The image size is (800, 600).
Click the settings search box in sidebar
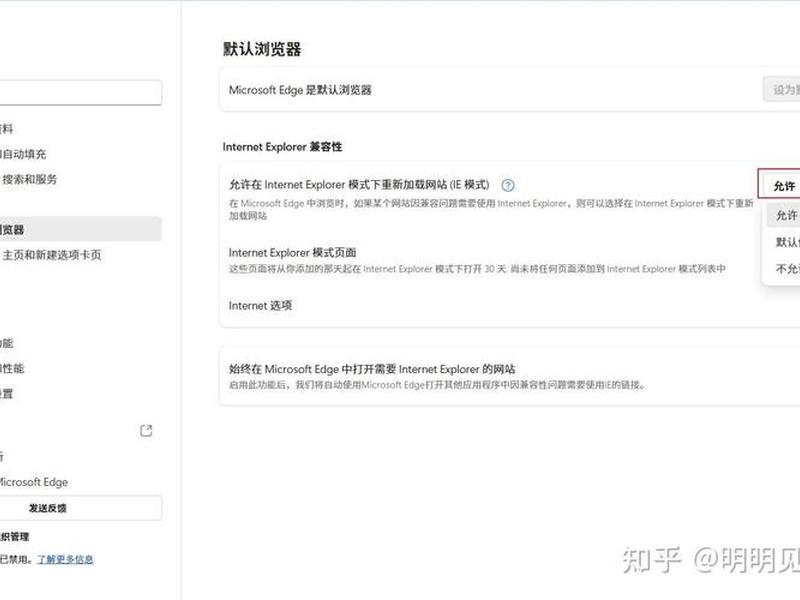pos(81,92)
